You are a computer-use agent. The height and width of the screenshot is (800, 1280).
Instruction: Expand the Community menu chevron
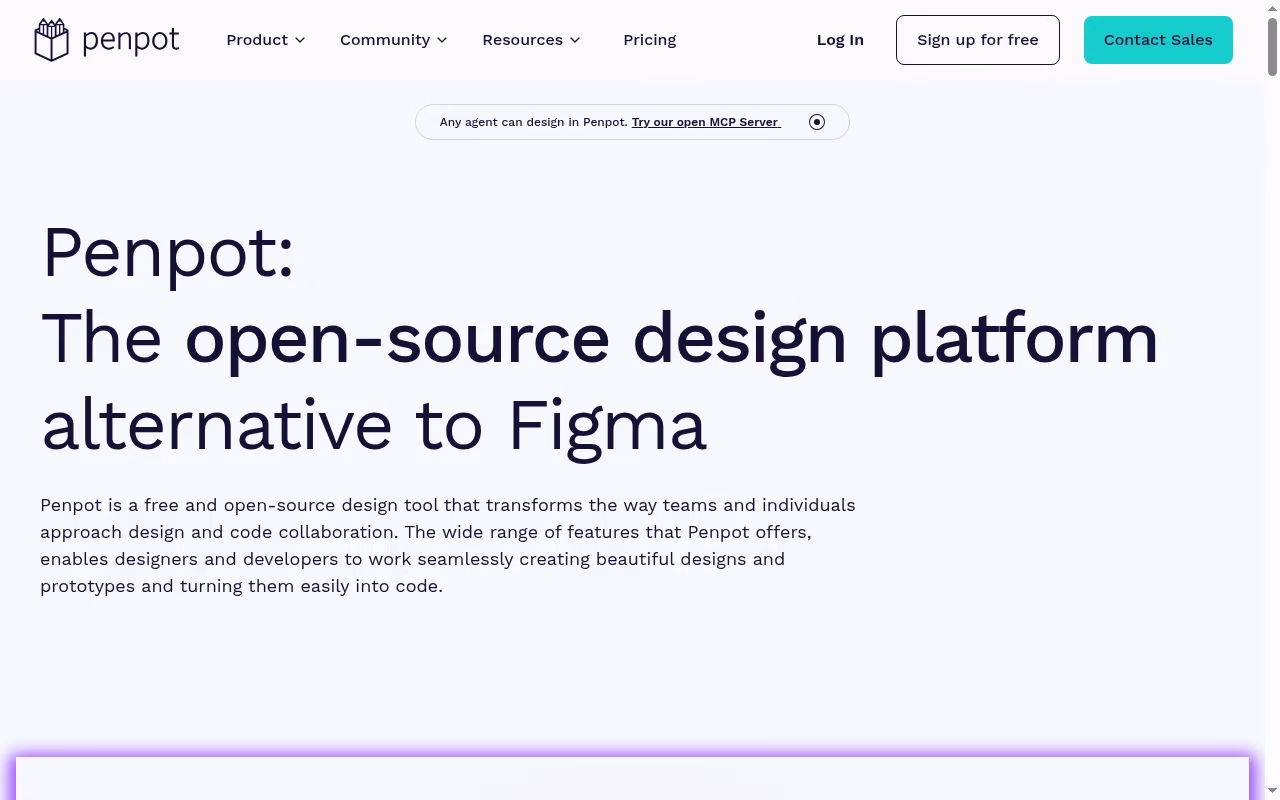(x=442, y=40)
